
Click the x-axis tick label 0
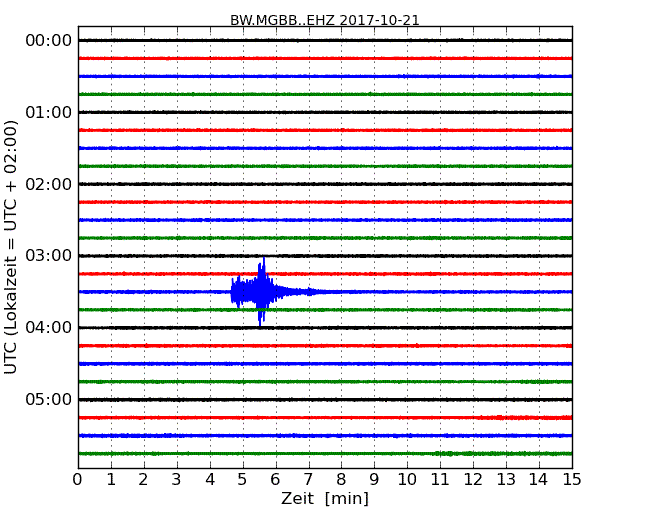[x=78, y=480]
